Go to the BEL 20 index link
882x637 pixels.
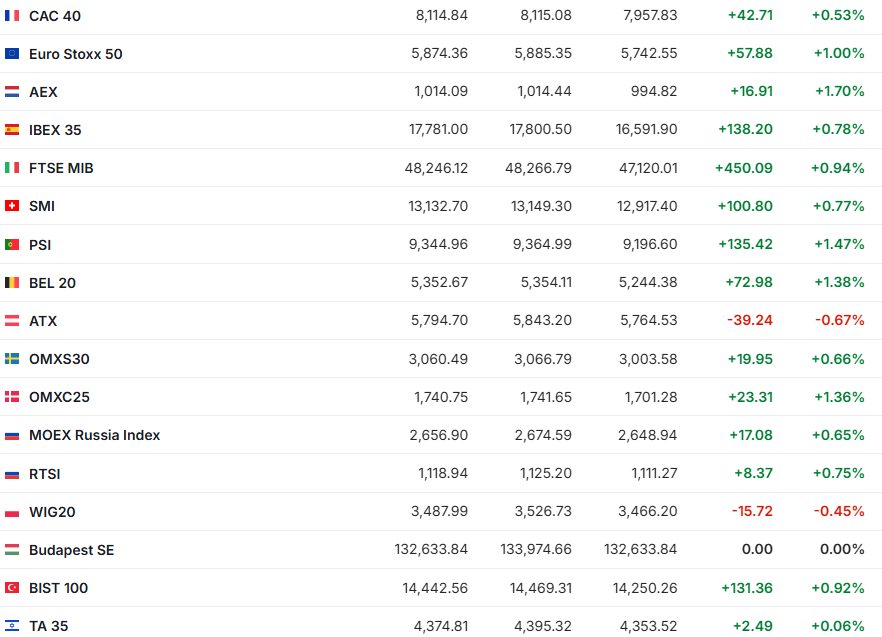pos(52,283)
